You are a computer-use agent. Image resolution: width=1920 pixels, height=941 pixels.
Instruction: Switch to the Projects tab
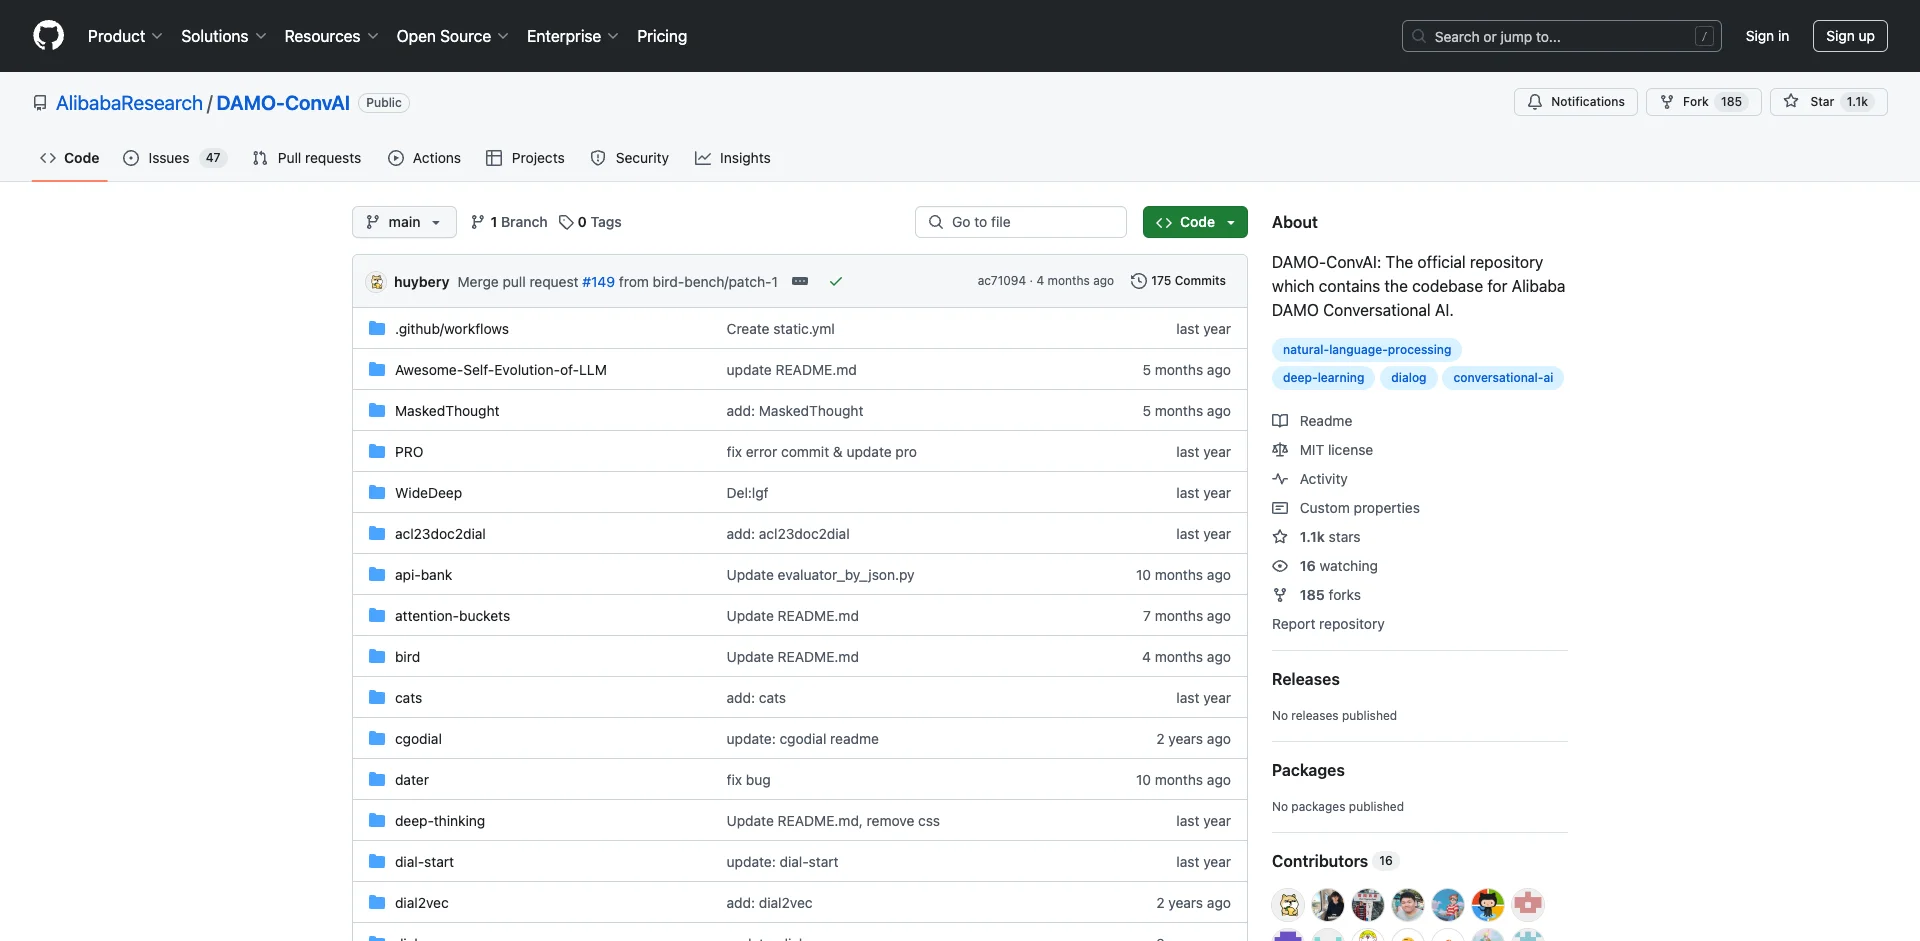click(x=525, y=158)
